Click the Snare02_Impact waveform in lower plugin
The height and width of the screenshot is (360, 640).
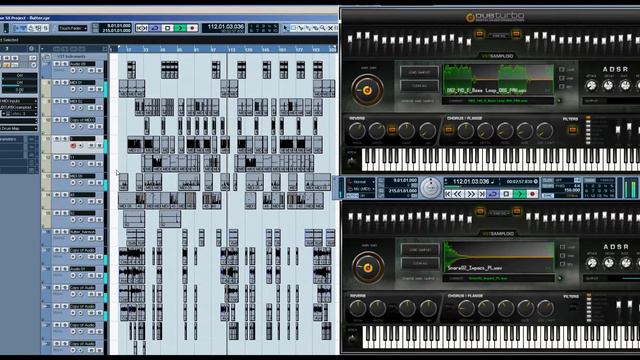point(498,257)
